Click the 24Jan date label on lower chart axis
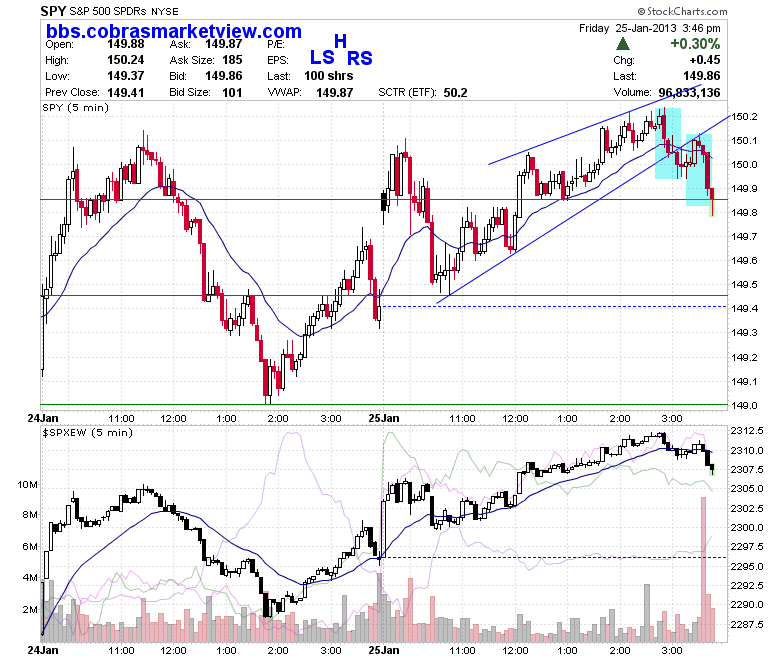The image size is (780, 659). click(43, 651)
